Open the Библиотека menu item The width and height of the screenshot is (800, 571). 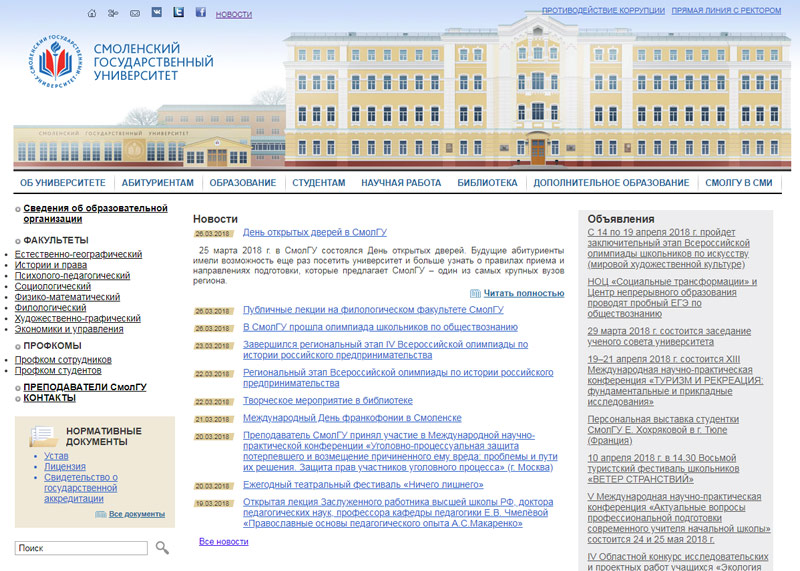click(x=487, y=183)
